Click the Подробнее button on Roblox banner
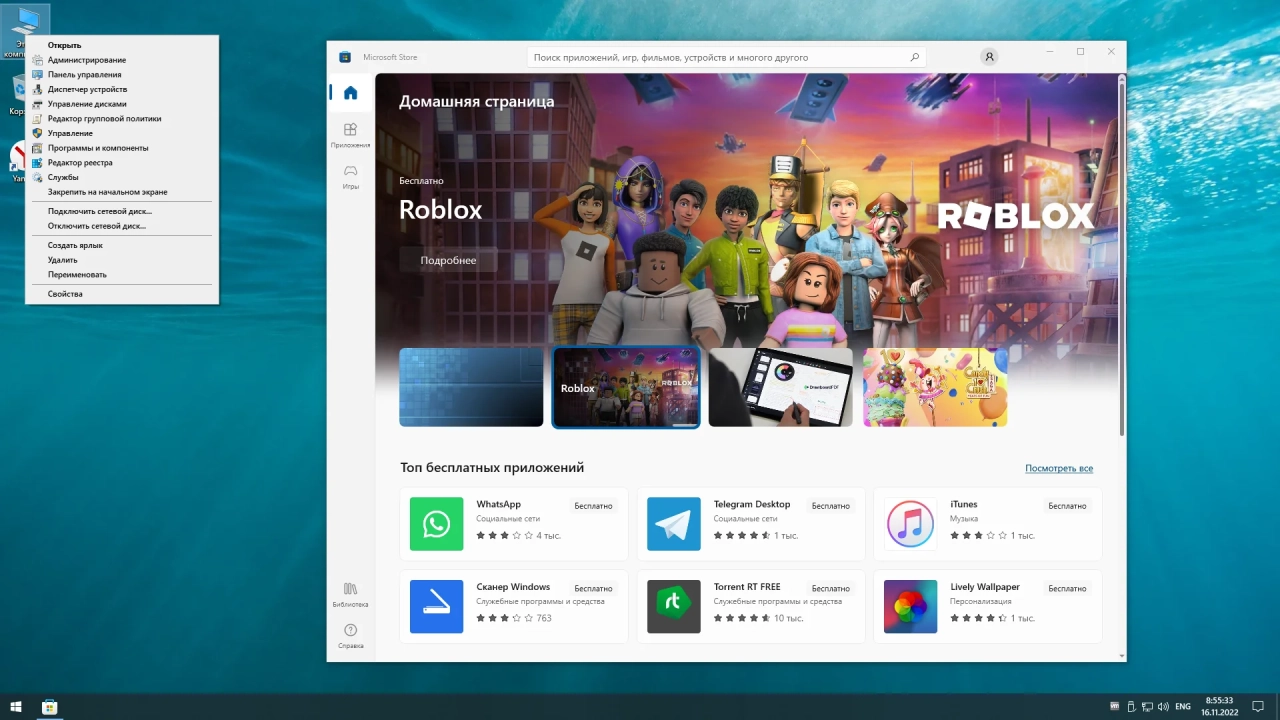Image resolution: width=1280 pixels, height=720 pixels. pos(448,260)
